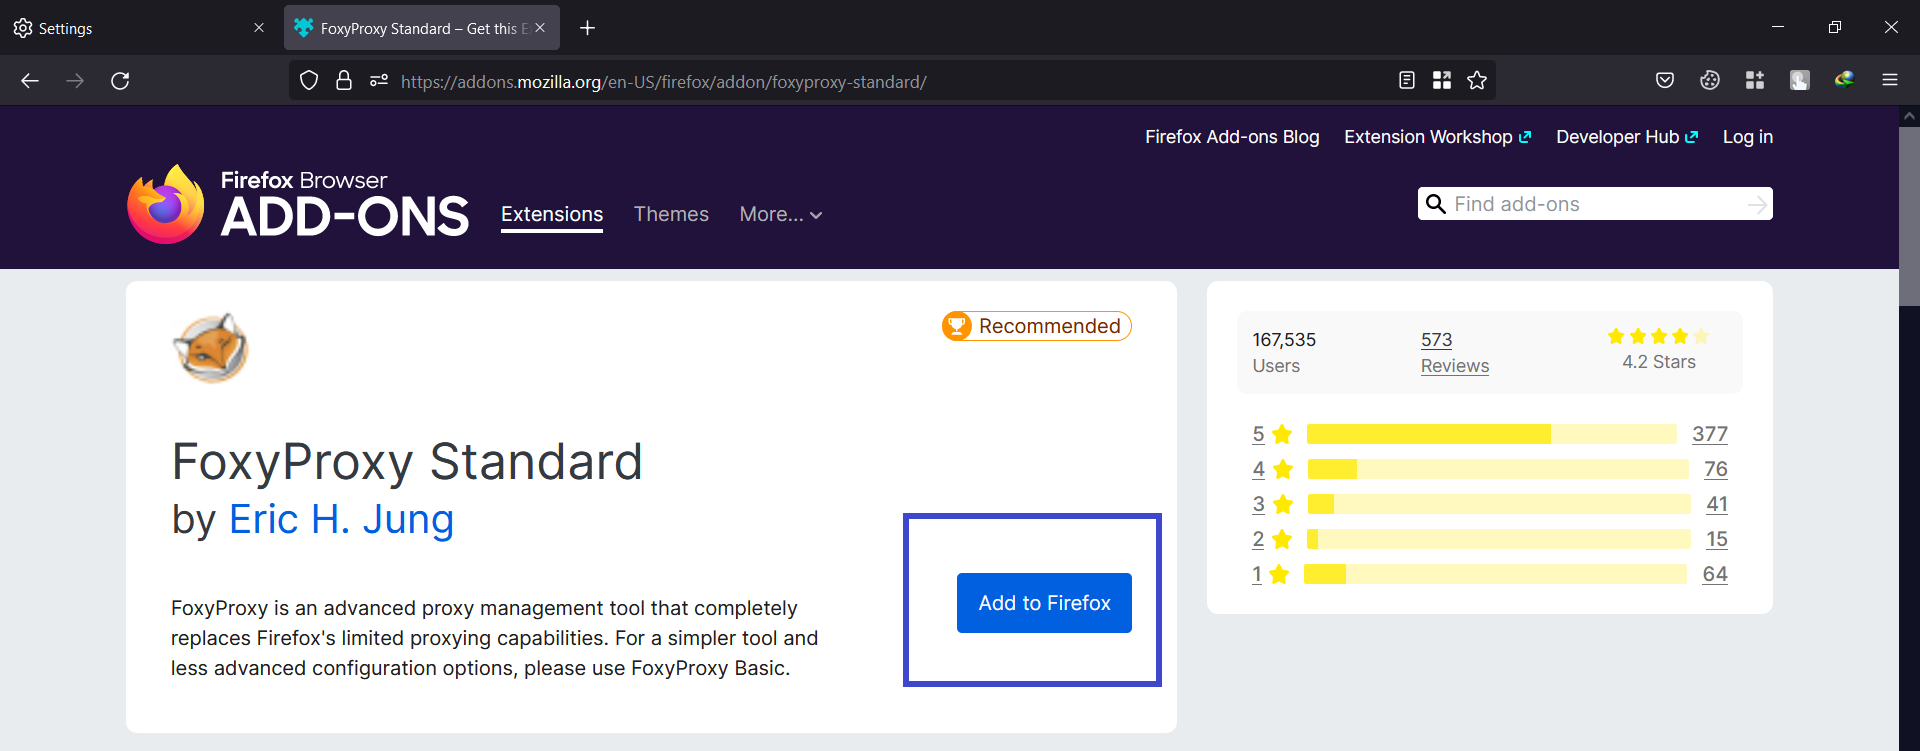Viewport: 1920px width, 751px height.
Task: Open the Extension Workshop link
Action: coord(1437,137)
